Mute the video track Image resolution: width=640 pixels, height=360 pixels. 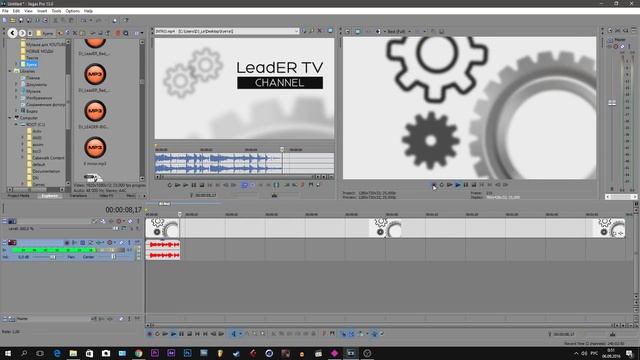click(x=130, y=221)
